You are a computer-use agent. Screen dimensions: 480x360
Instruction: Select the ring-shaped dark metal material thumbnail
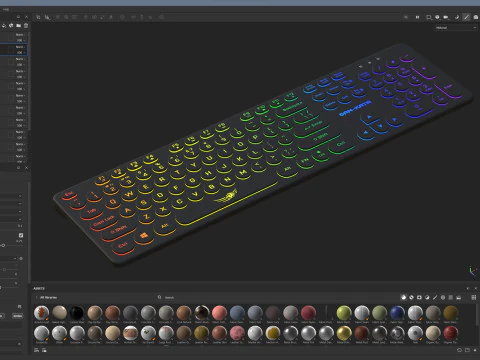click(x=397, y=333)
